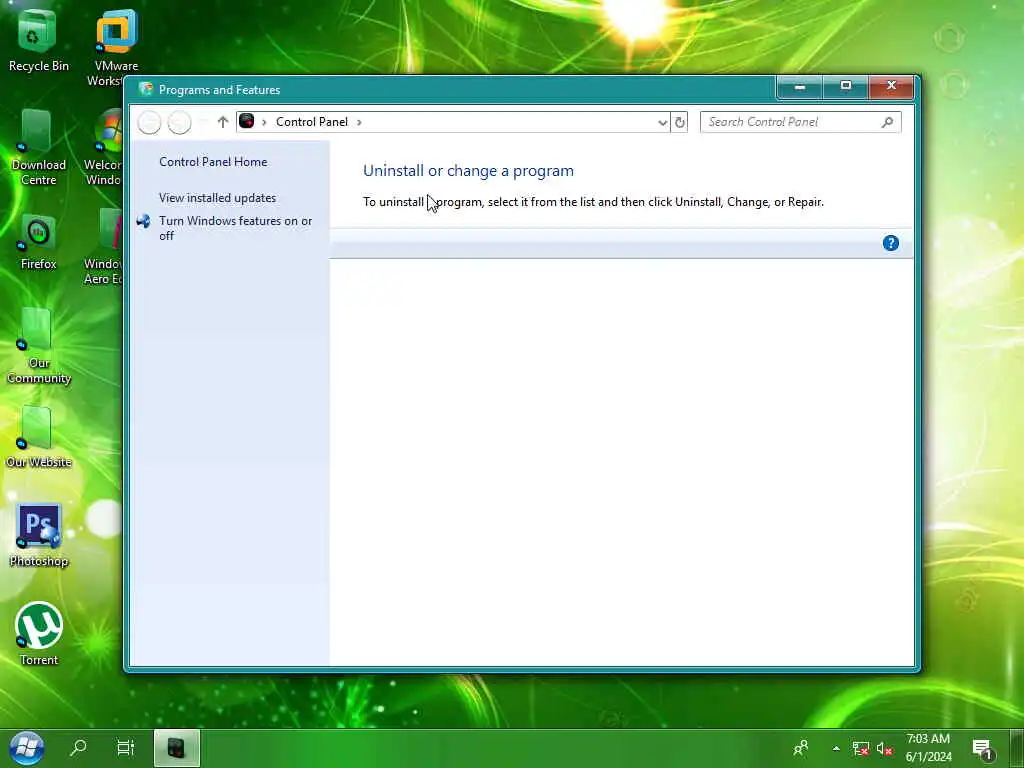Image resolution: width=1024 pixels, height=768 pixels.
Task: Open Control Panel Home link
Action: click(x=213, y=162)
